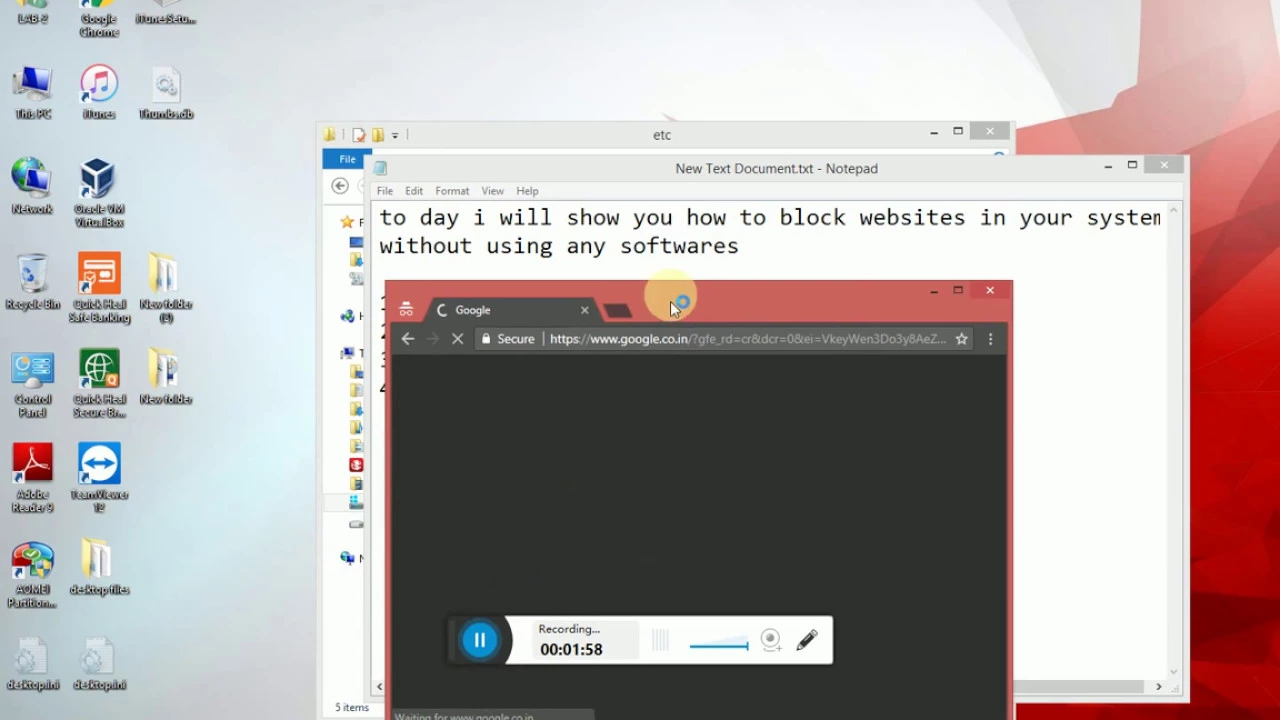Launch Quick Heal Safe Banking
Viewport: 1280px width, 720px height.
(x=99, y=288)
